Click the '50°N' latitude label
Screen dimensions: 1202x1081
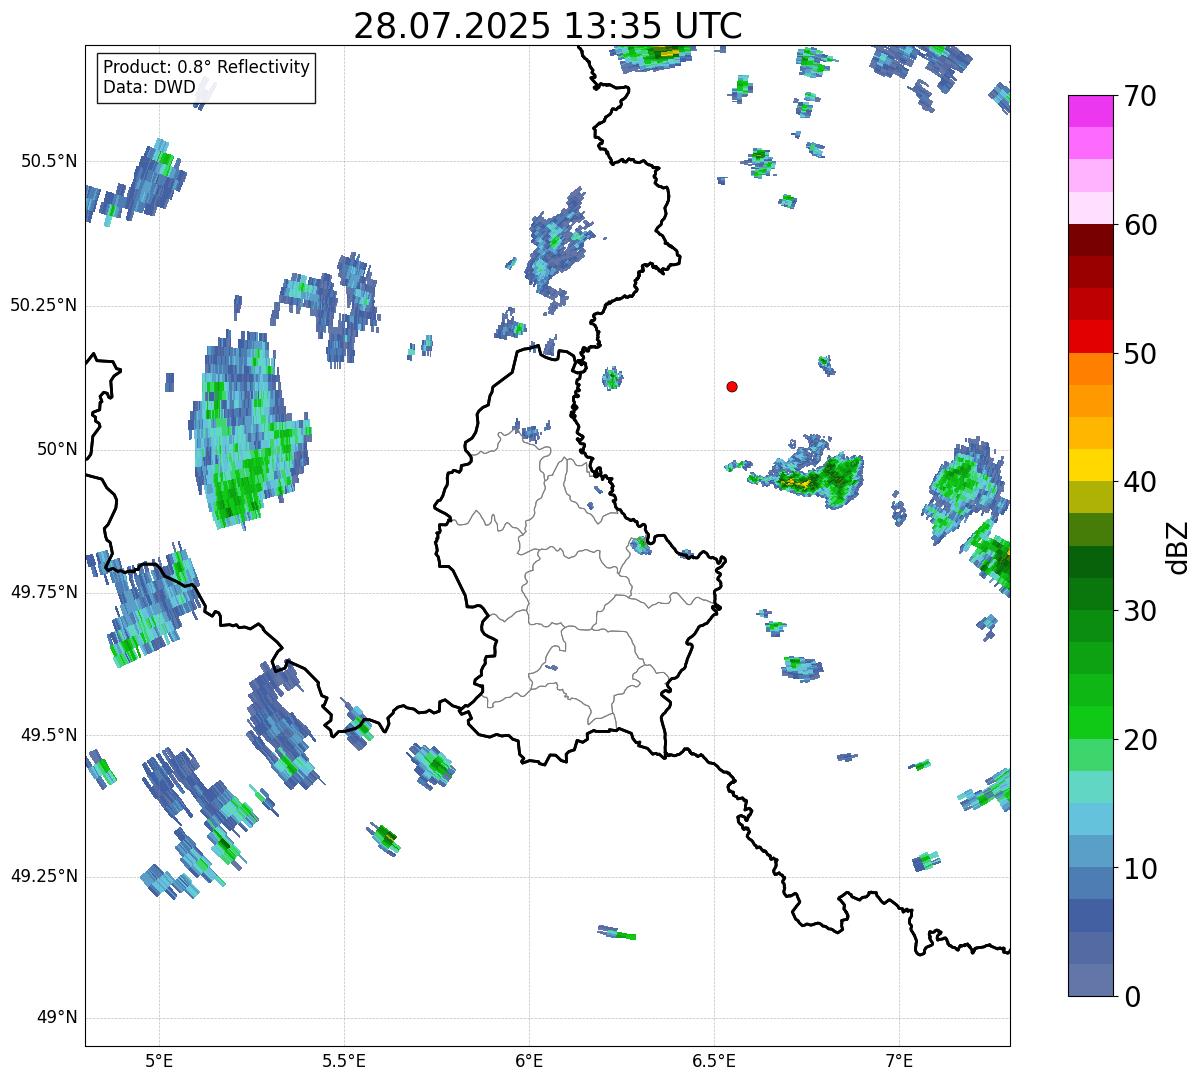coord(56,449)
